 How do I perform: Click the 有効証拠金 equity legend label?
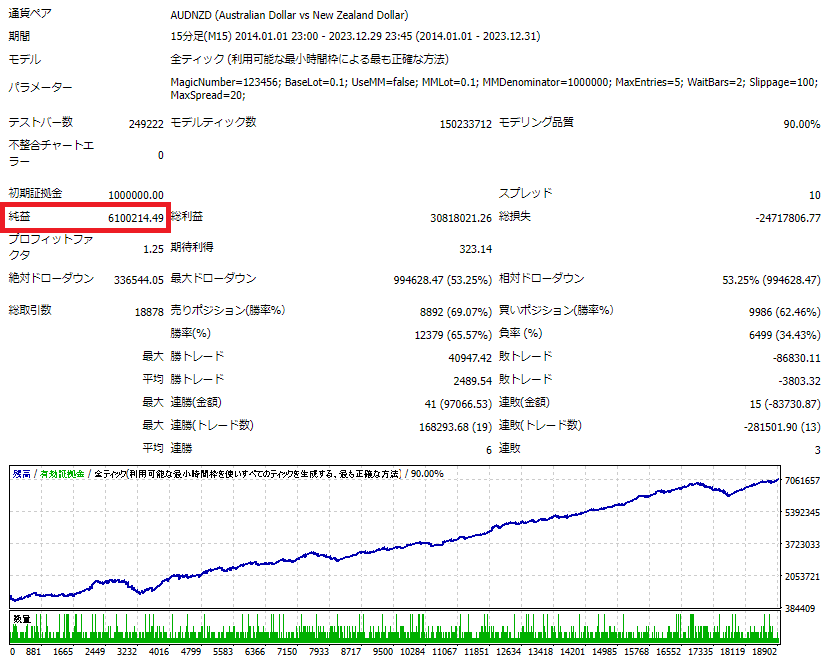[62, 474]
